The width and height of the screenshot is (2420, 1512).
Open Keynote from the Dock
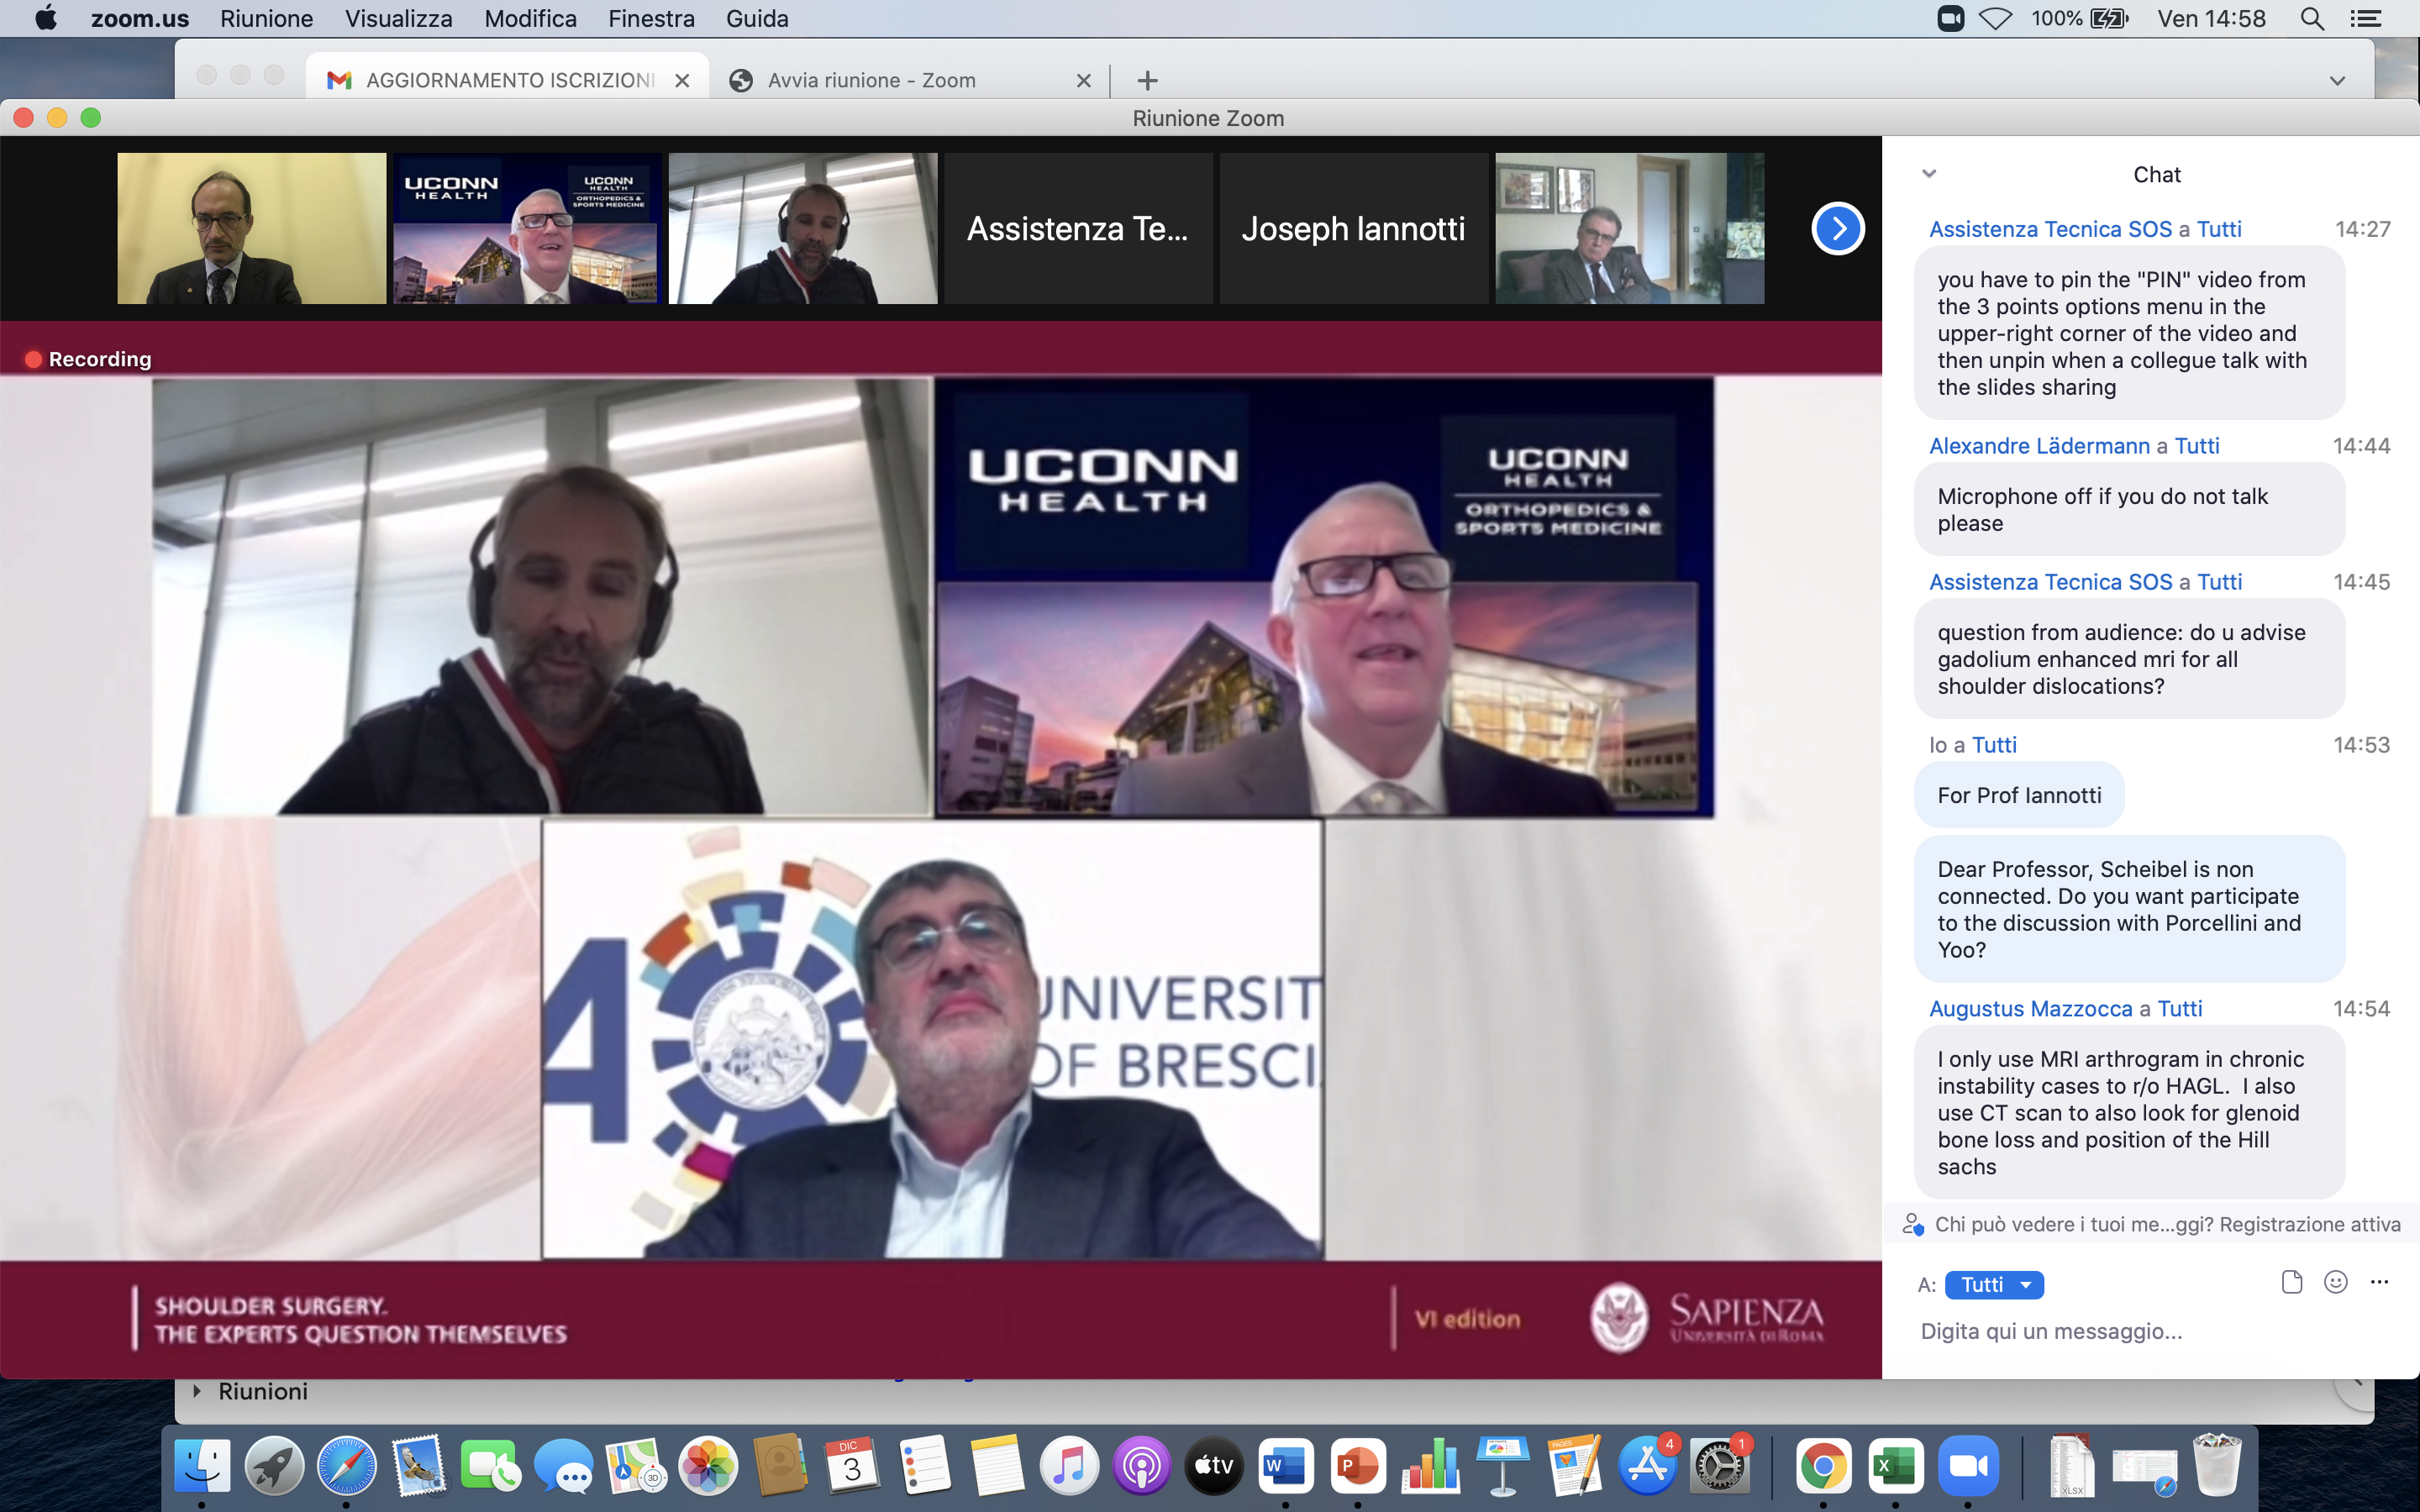(x=1502, y=1467)
